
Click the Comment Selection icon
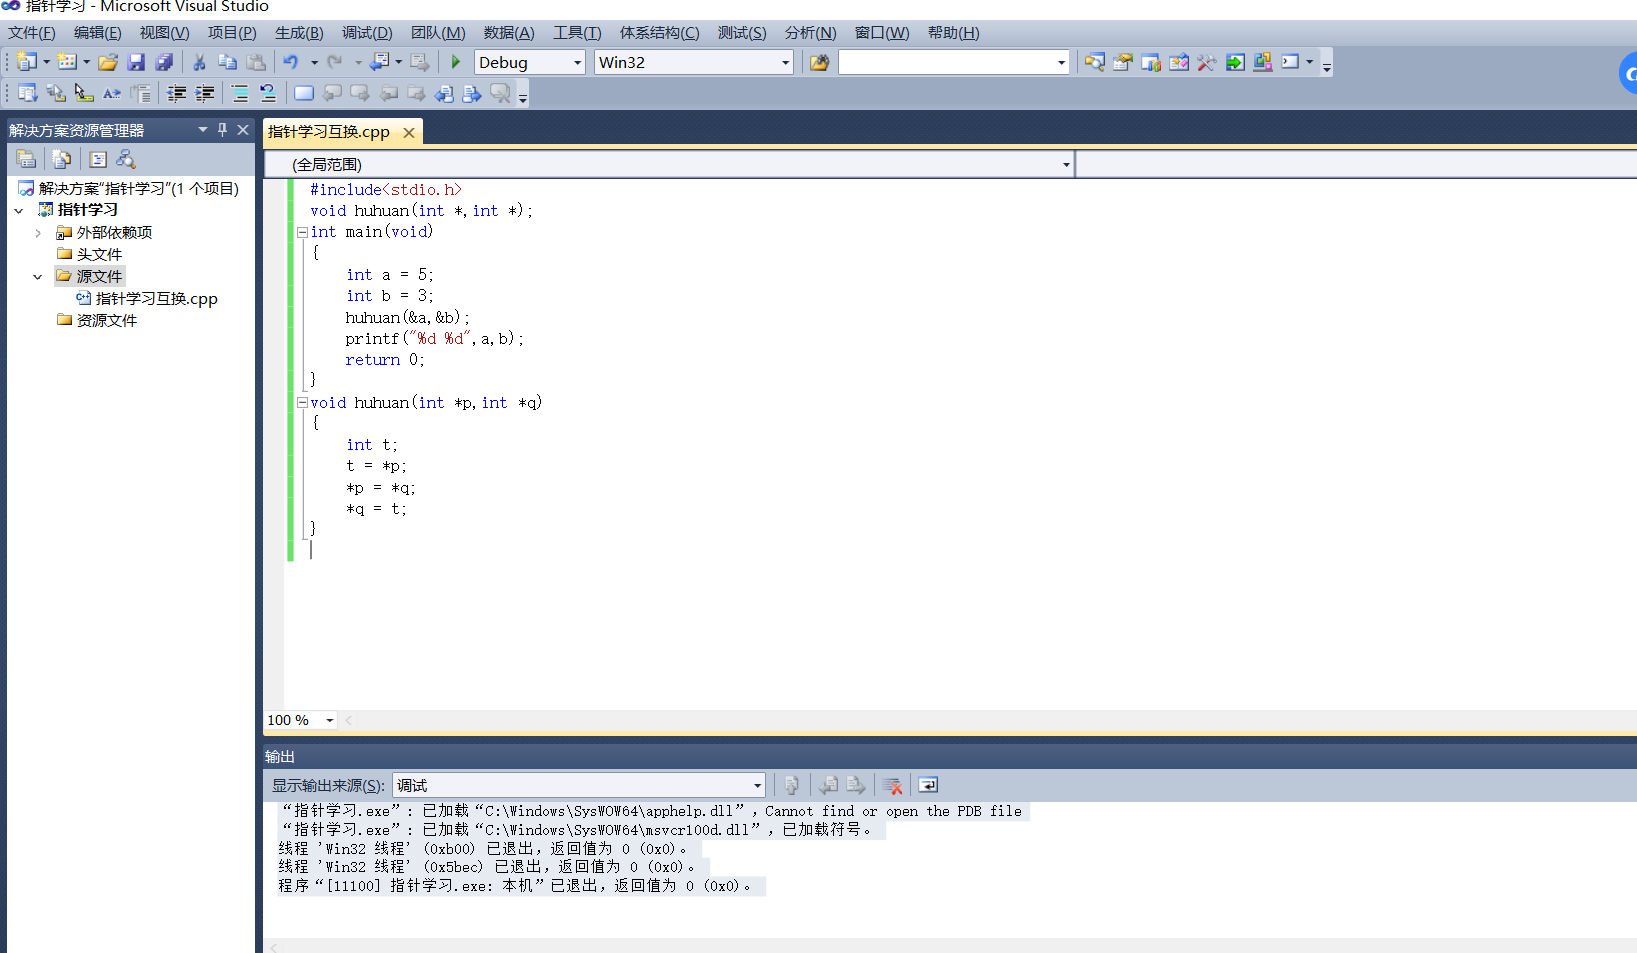(x=240, y=93)
